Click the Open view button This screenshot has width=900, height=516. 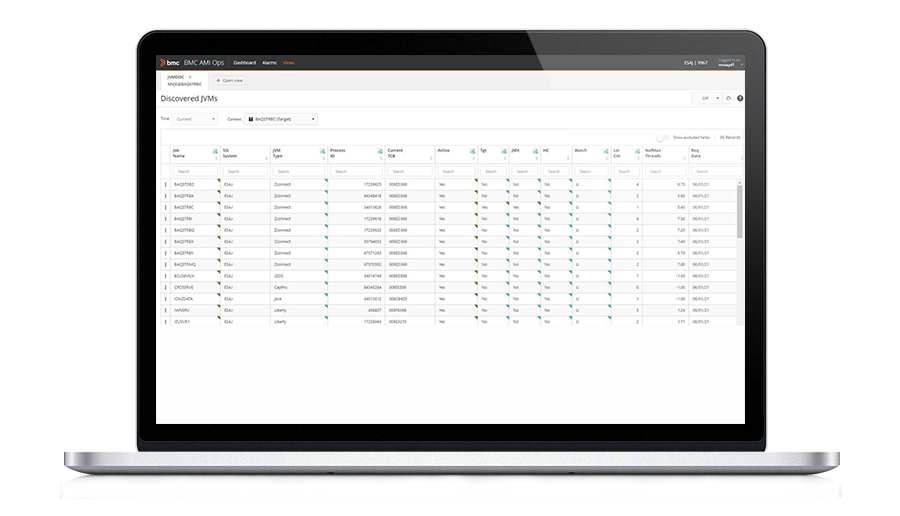(229, 80)
